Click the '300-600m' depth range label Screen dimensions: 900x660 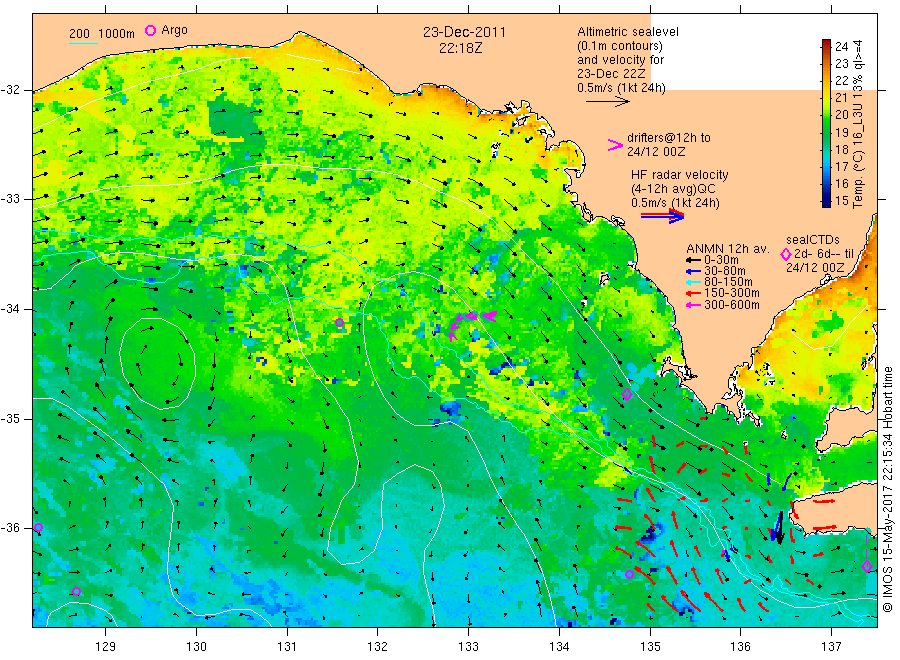732,305
